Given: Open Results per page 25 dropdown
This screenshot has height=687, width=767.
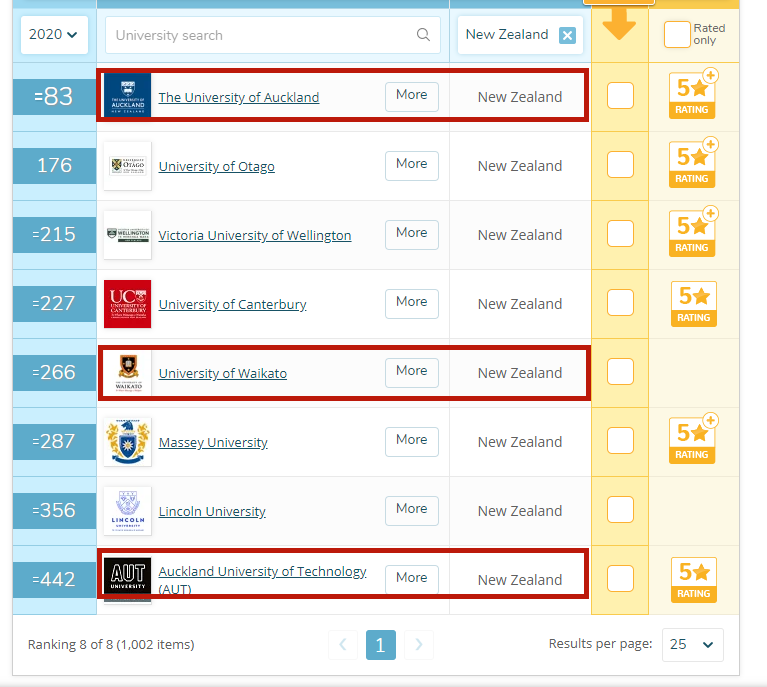Looking at the screenshot, I should [x=692, y=644].
